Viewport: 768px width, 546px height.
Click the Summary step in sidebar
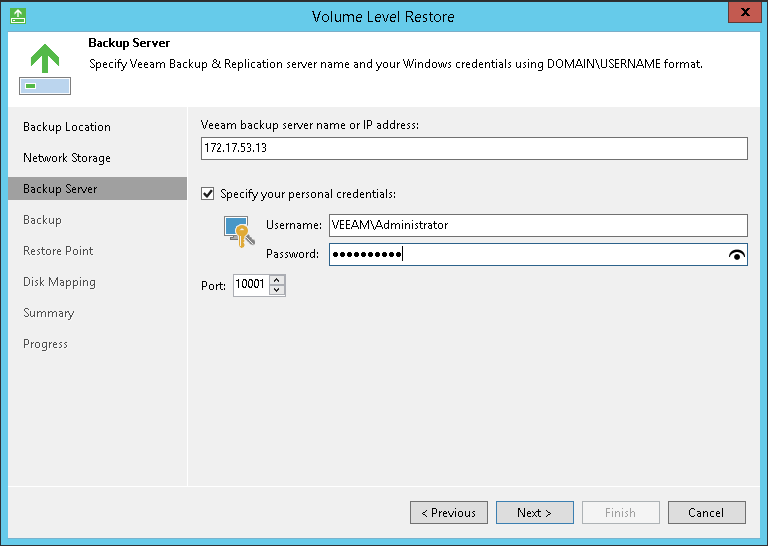click(48, 313)
